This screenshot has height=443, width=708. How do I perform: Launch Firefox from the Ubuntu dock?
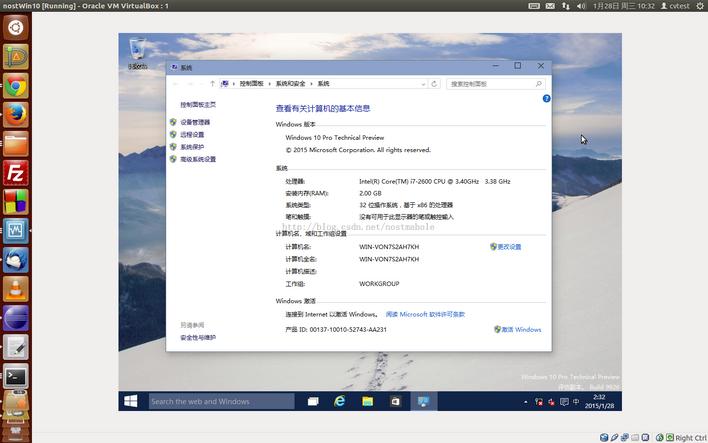pyautogui.click(x=16, y=115)
